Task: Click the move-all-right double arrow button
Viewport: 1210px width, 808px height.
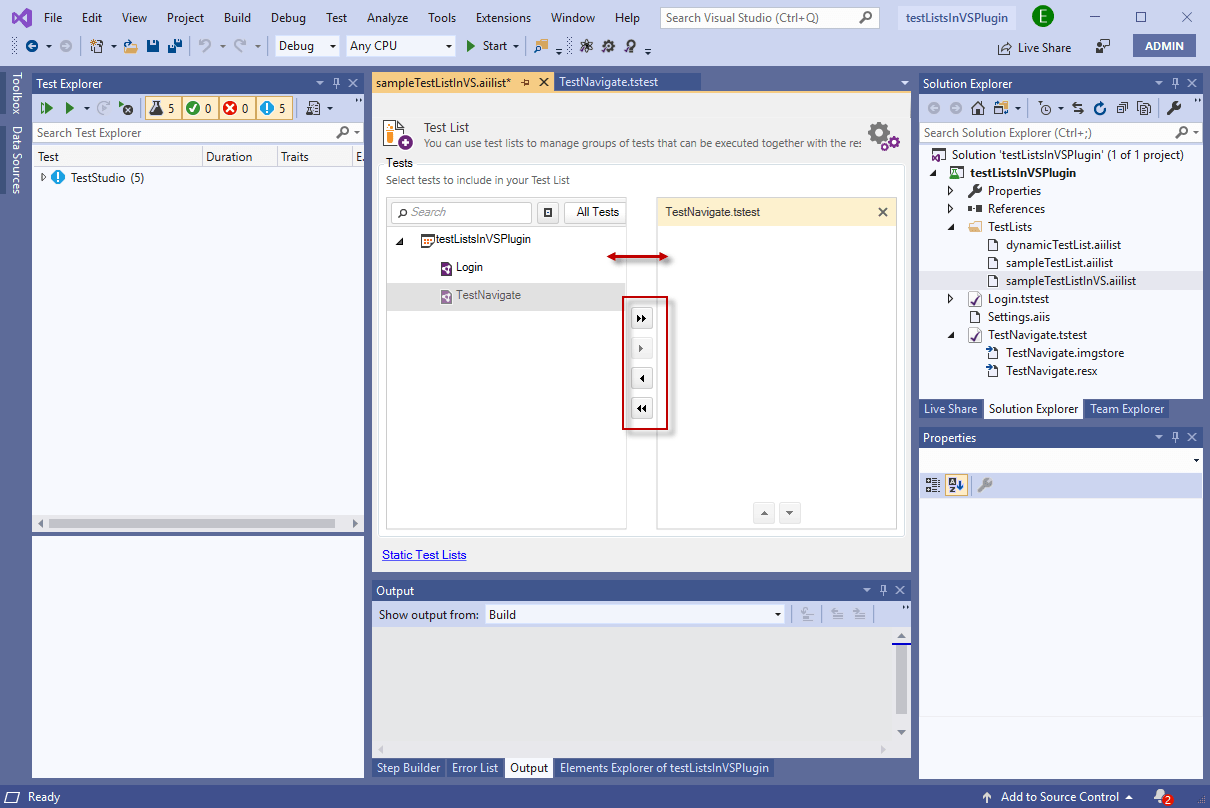Action: coord(641,317)
